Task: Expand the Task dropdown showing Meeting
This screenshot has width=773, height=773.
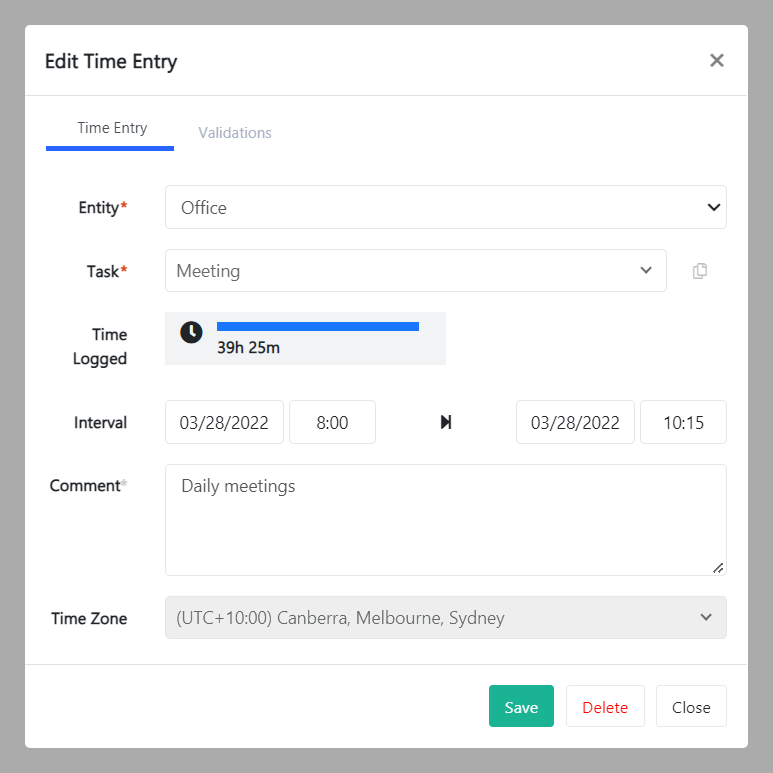Action: (415, 271)
